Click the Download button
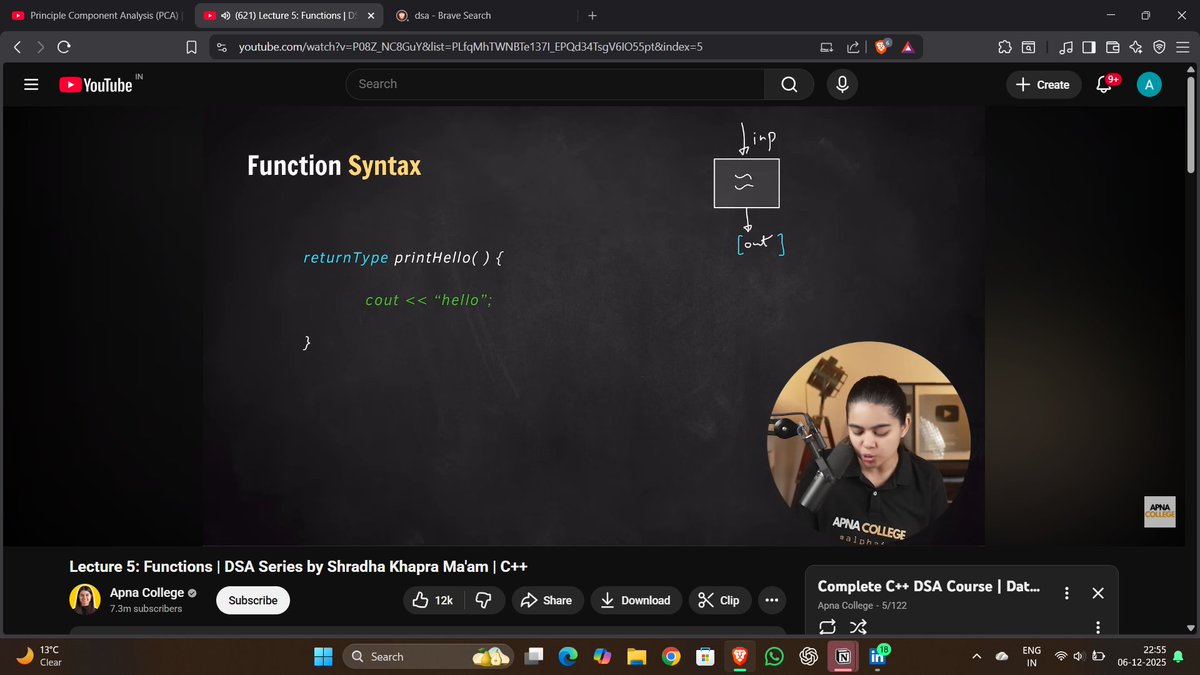The width and height of the screenshot is (1200, 675). tap(636, 600)
